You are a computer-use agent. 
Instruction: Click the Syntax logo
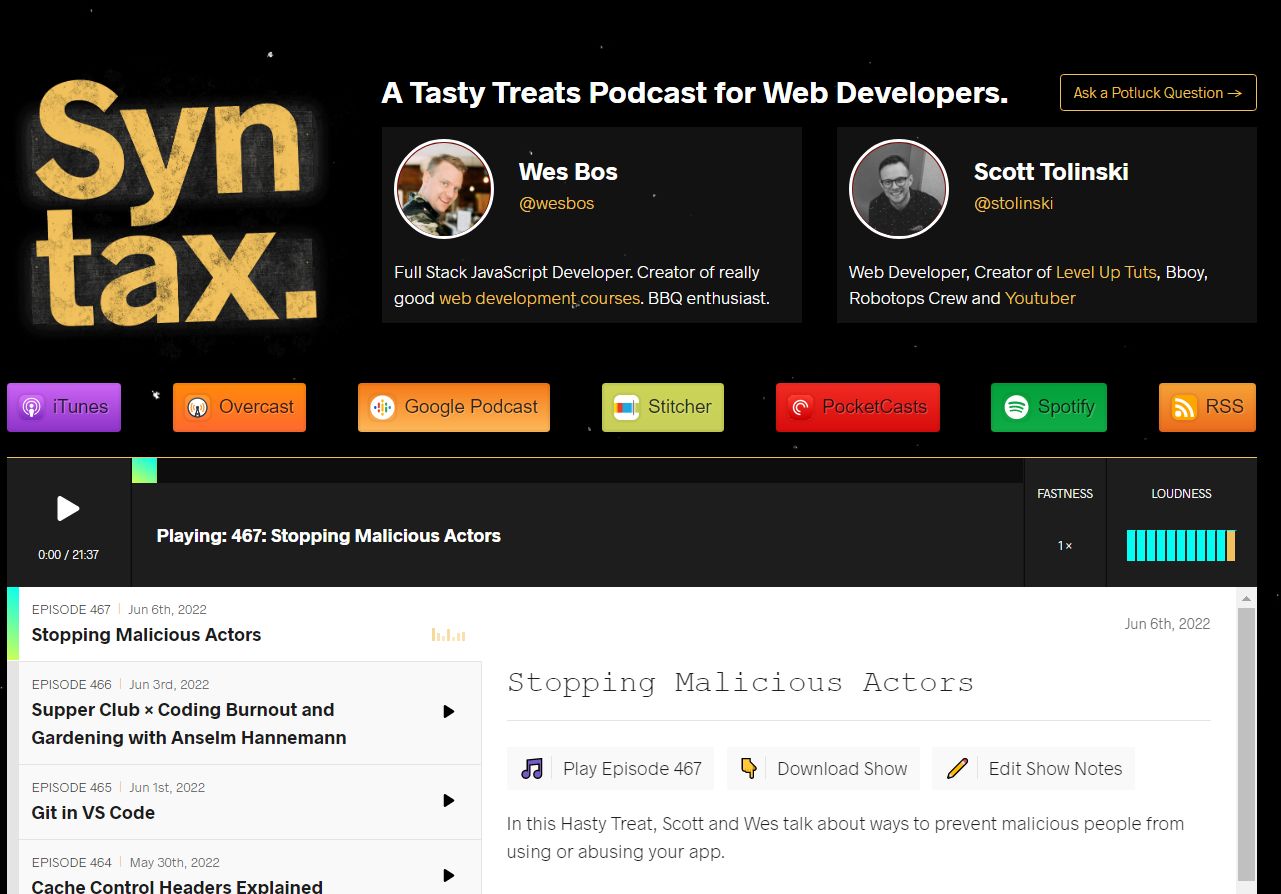[x=179, y=205]
